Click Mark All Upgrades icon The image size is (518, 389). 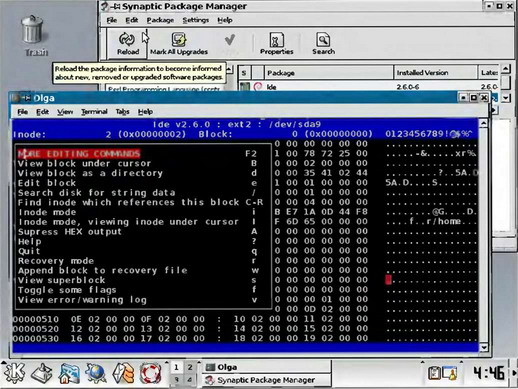click(179, 39)
